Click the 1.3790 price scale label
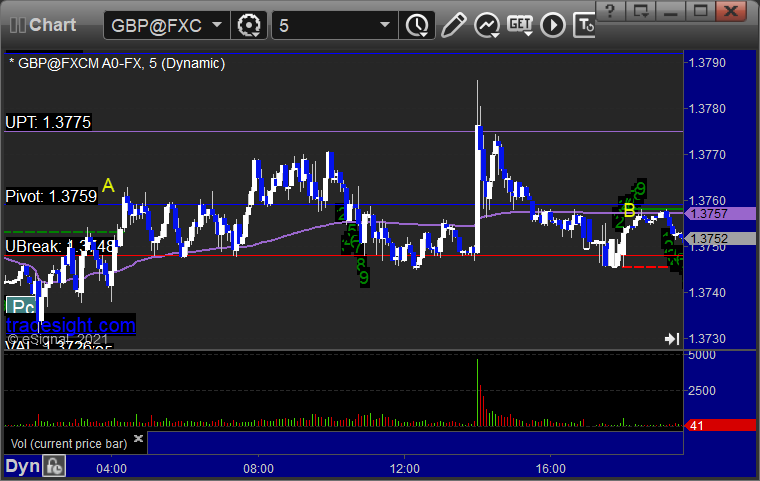760x481 pixels. point(707,63)
